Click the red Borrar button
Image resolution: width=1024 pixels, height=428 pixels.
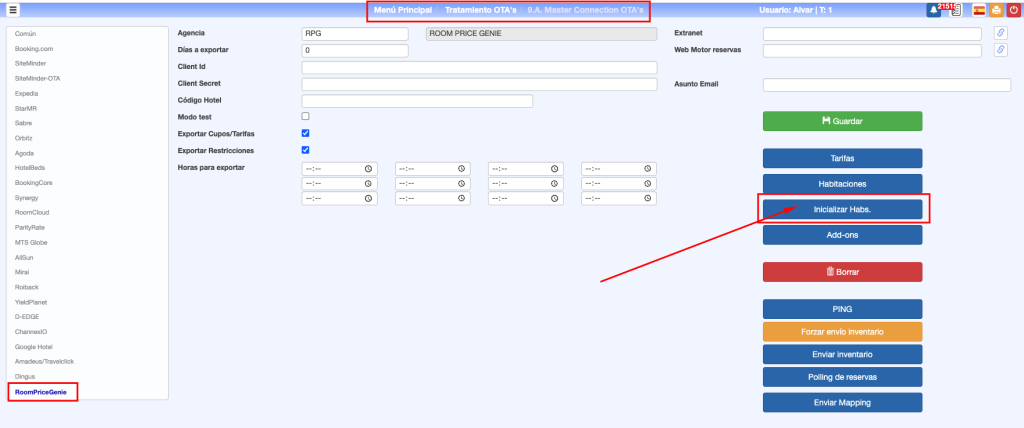point(842,271)
